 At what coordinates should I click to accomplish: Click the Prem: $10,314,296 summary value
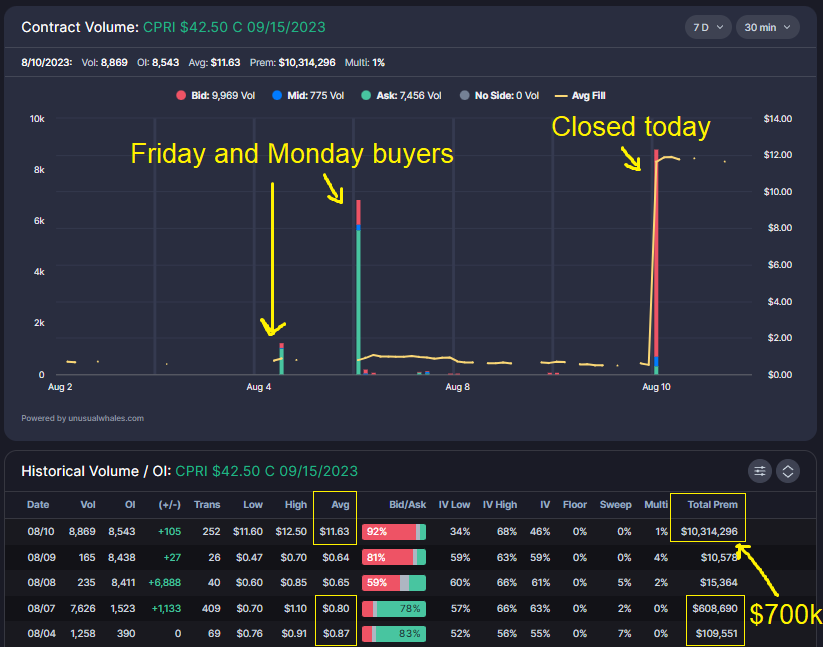[x=292, y=62]
